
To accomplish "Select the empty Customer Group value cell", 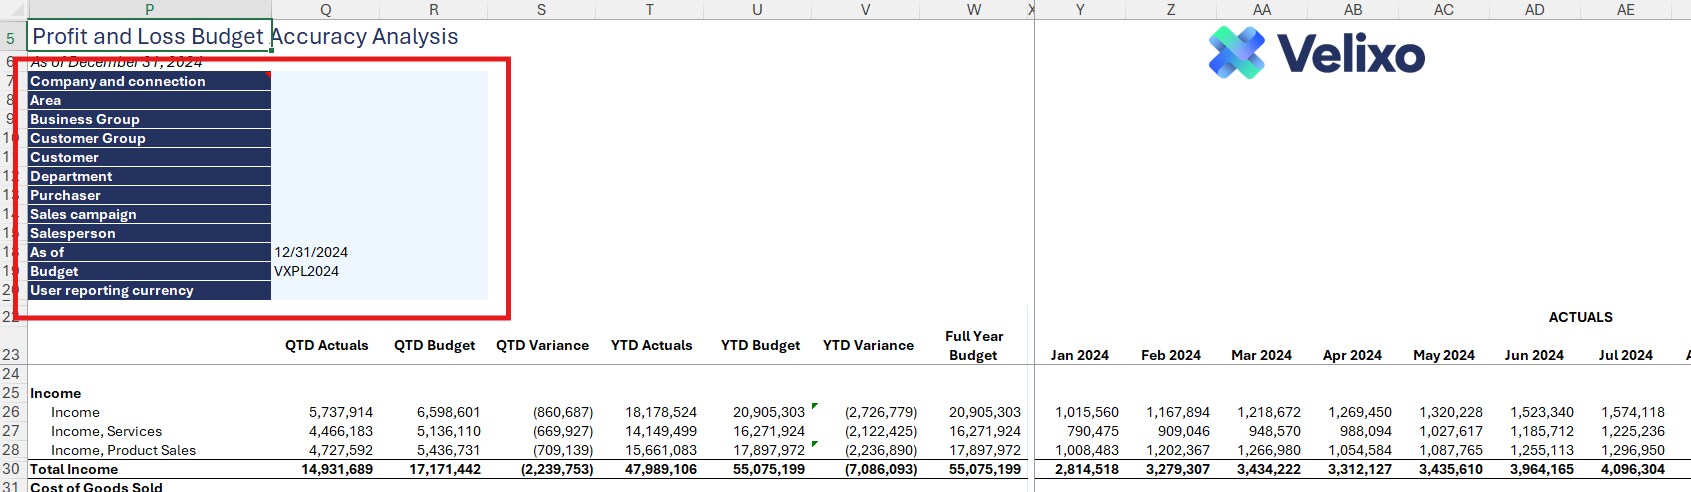I will pyautogui.click(x=378, y=138).
